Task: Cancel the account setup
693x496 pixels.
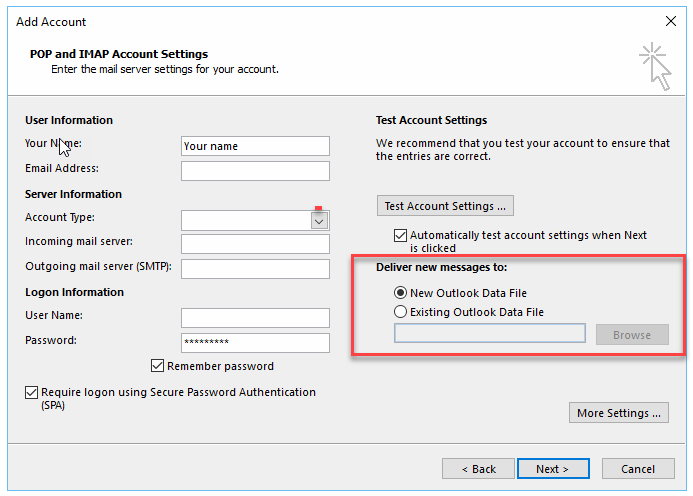Action: pyautogui.click(x=638, y=469)
